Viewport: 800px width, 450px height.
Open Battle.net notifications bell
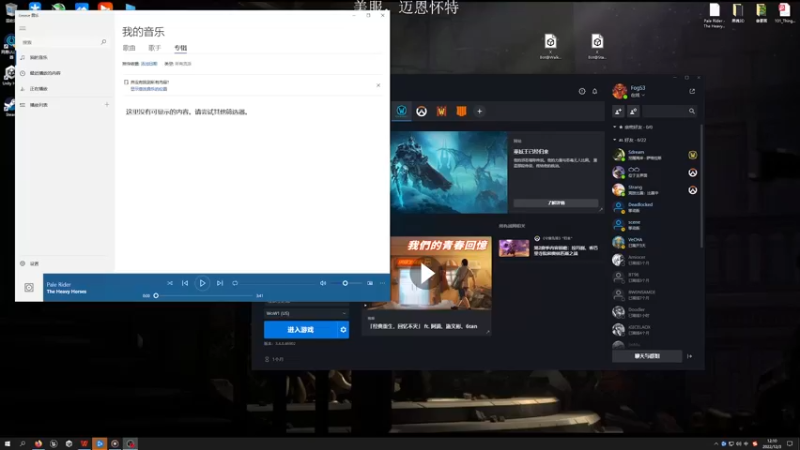(595, 91)
